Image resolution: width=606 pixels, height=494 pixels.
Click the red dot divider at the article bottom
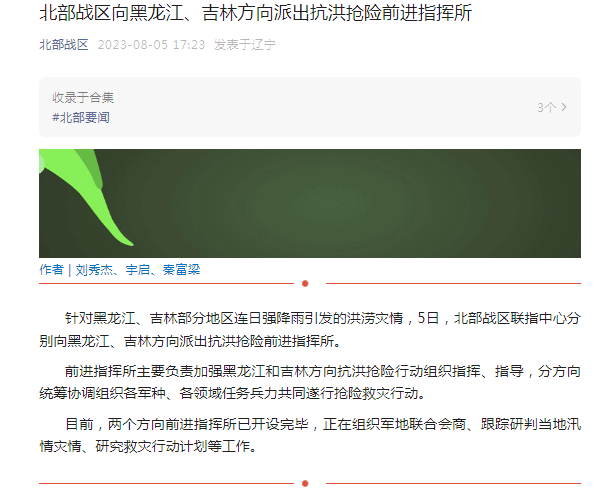coord(305,483)
